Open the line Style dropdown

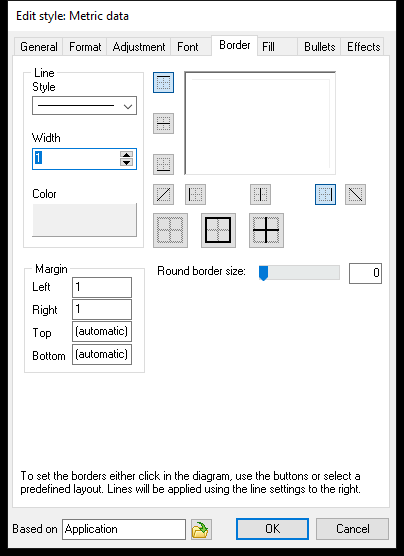84,106
